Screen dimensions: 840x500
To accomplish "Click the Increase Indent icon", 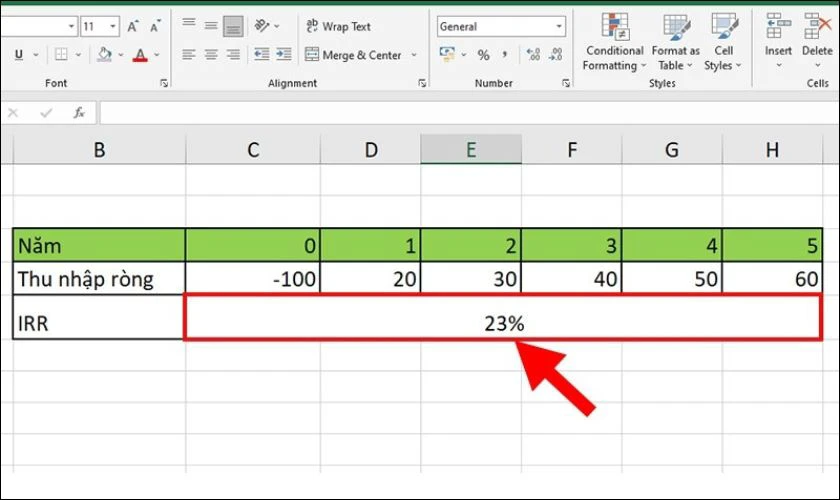I will click(x=284, y=54).
